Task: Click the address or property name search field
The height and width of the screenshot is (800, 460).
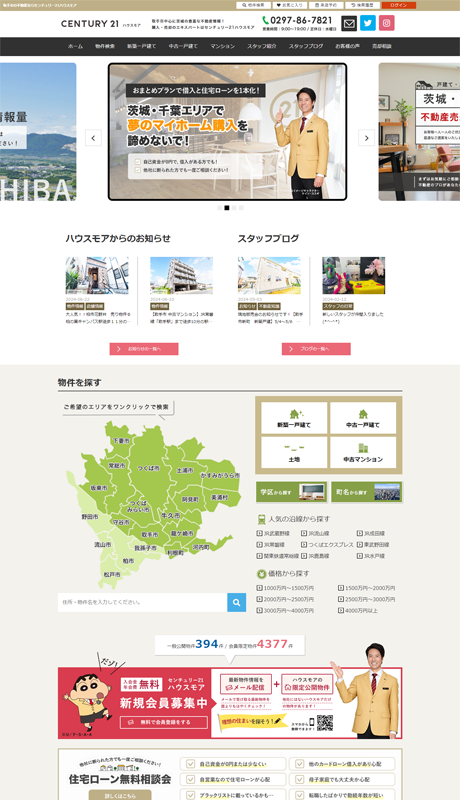Action: pos(142,603)
